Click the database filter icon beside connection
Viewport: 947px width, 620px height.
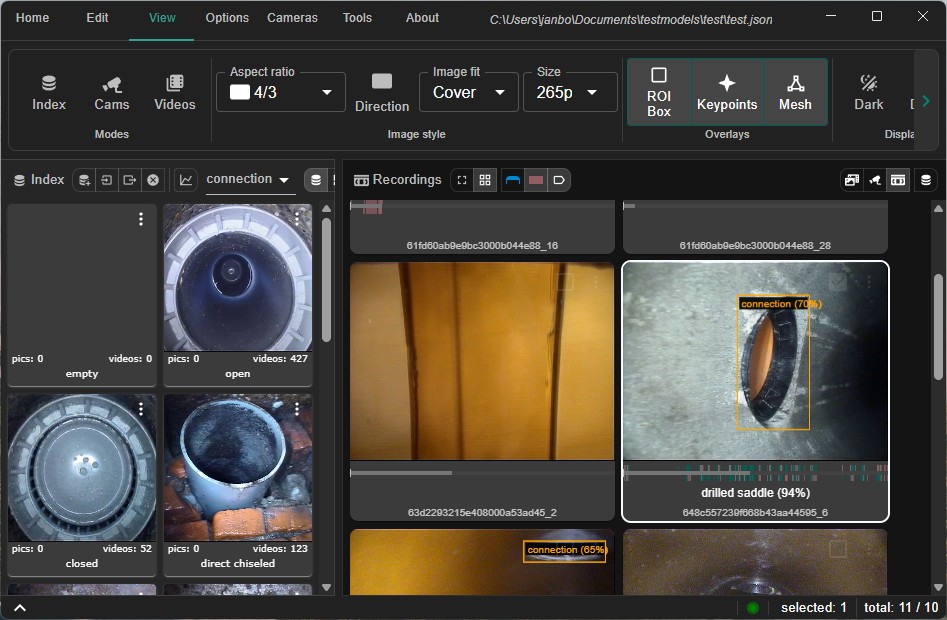pyautogui.click(x=315, y=180)
